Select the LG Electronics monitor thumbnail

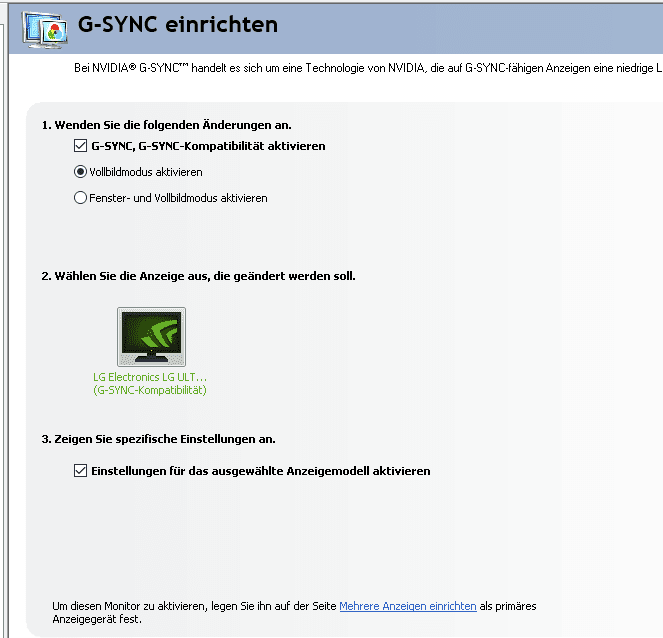pyautogui.click(x=151, y=337)
